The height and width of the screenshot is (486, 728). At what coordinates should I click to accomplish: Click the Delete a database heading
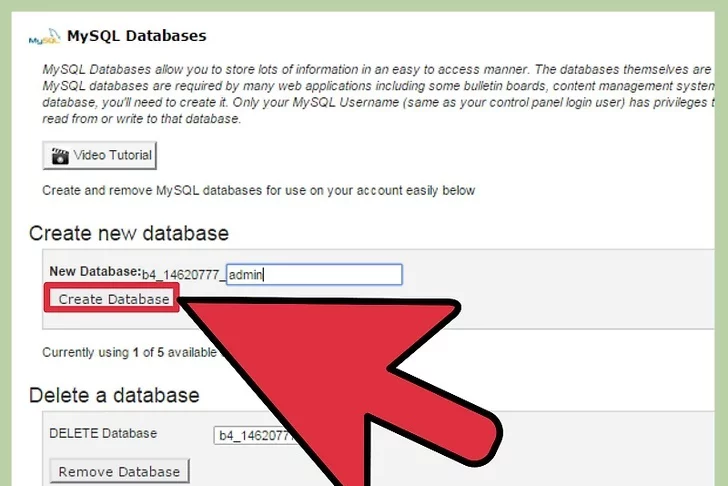click(x=114, y=395)
